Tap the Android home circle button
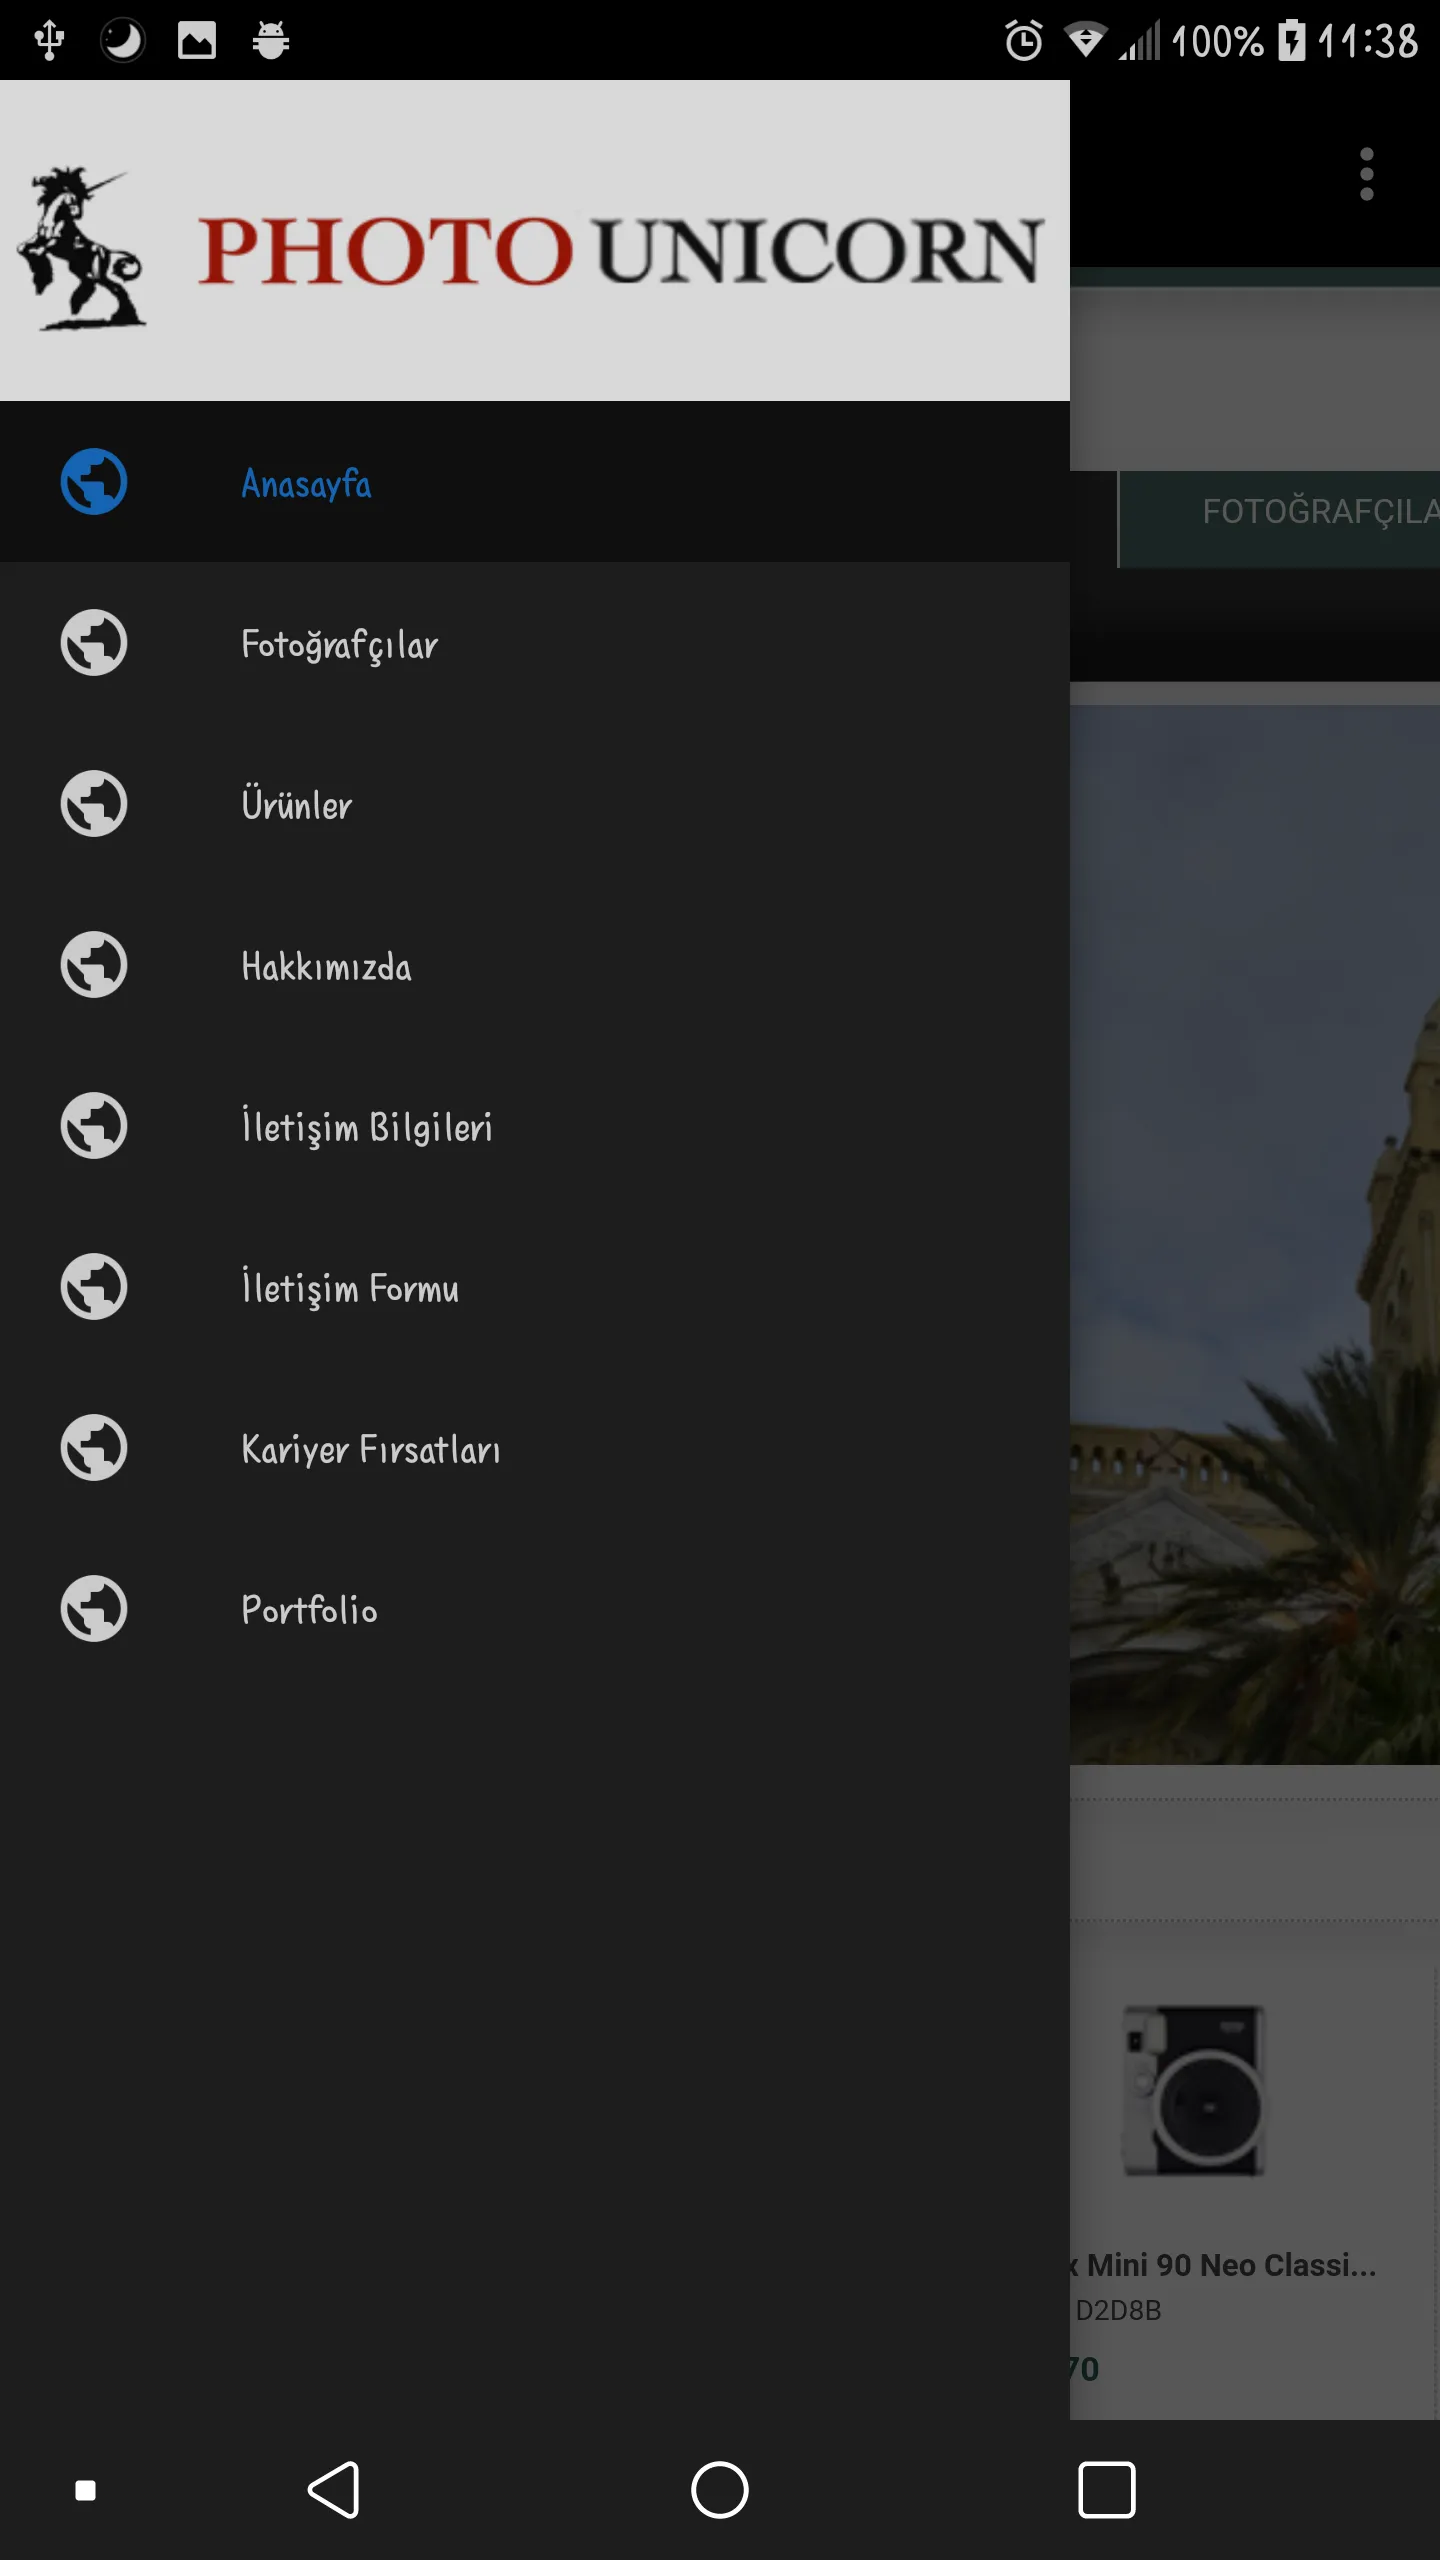This screenshot has width=1440, height=2560. click(720, 2489)
